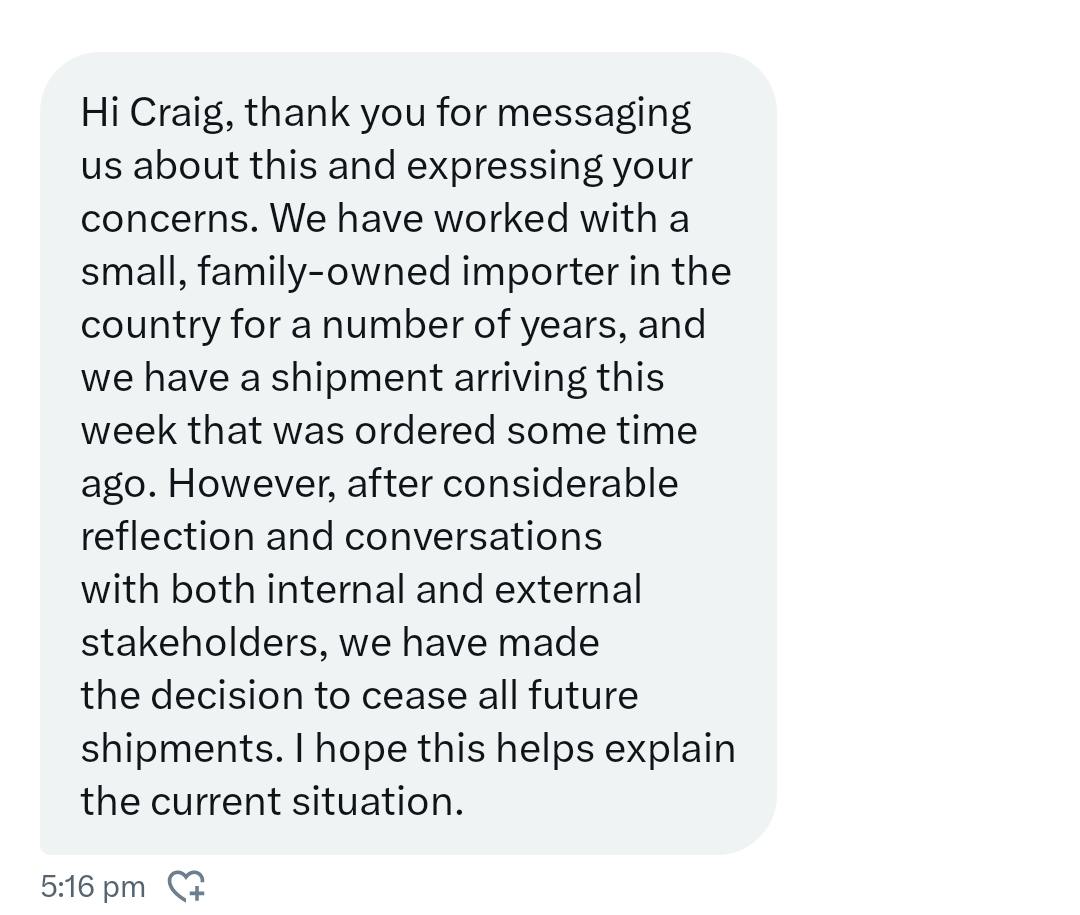
Task: Click the phrase "reflection and conversations"
Action: pos(341,537)
